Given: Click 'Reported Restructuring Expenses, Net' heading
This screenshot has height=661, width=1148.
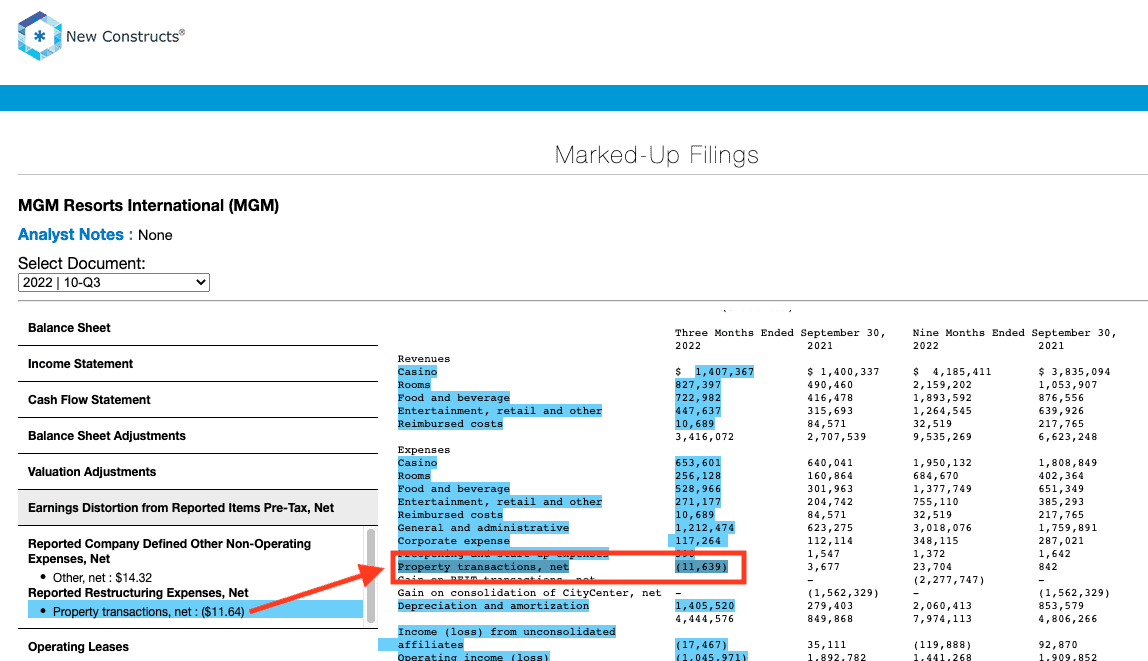Looking at the screenshot, I should (x=138, y=593).
